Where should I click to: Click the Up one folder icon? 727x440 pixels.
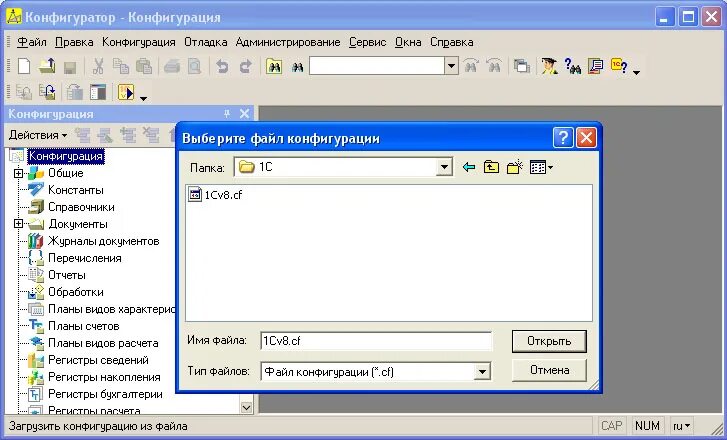491,167
